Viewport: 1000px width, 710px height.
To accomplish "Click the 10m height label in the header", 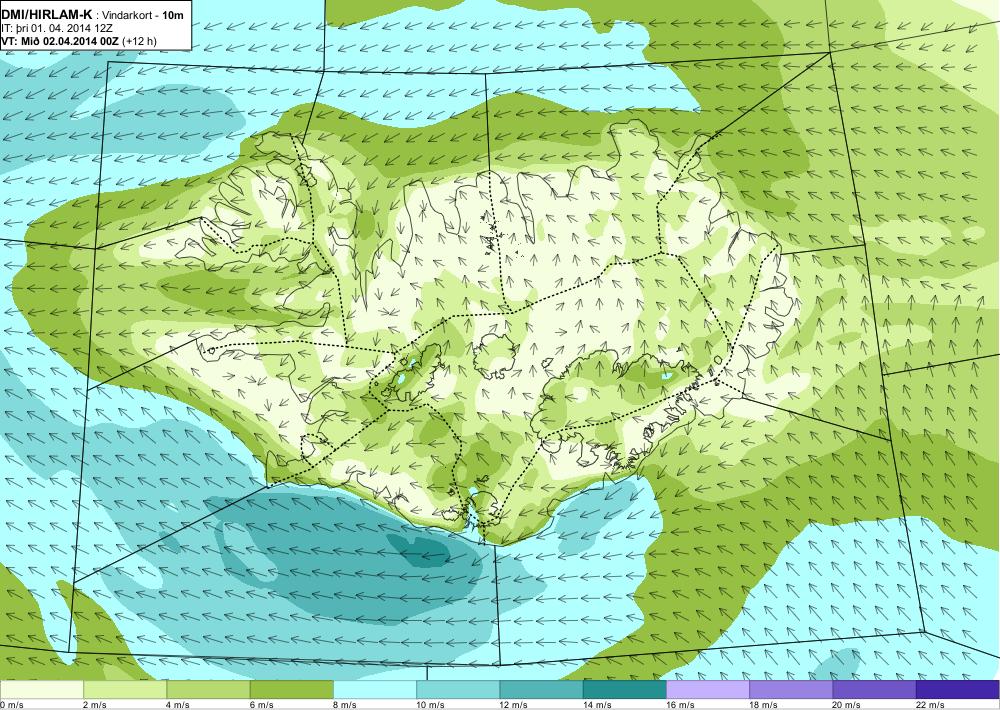I will (173, 15).
